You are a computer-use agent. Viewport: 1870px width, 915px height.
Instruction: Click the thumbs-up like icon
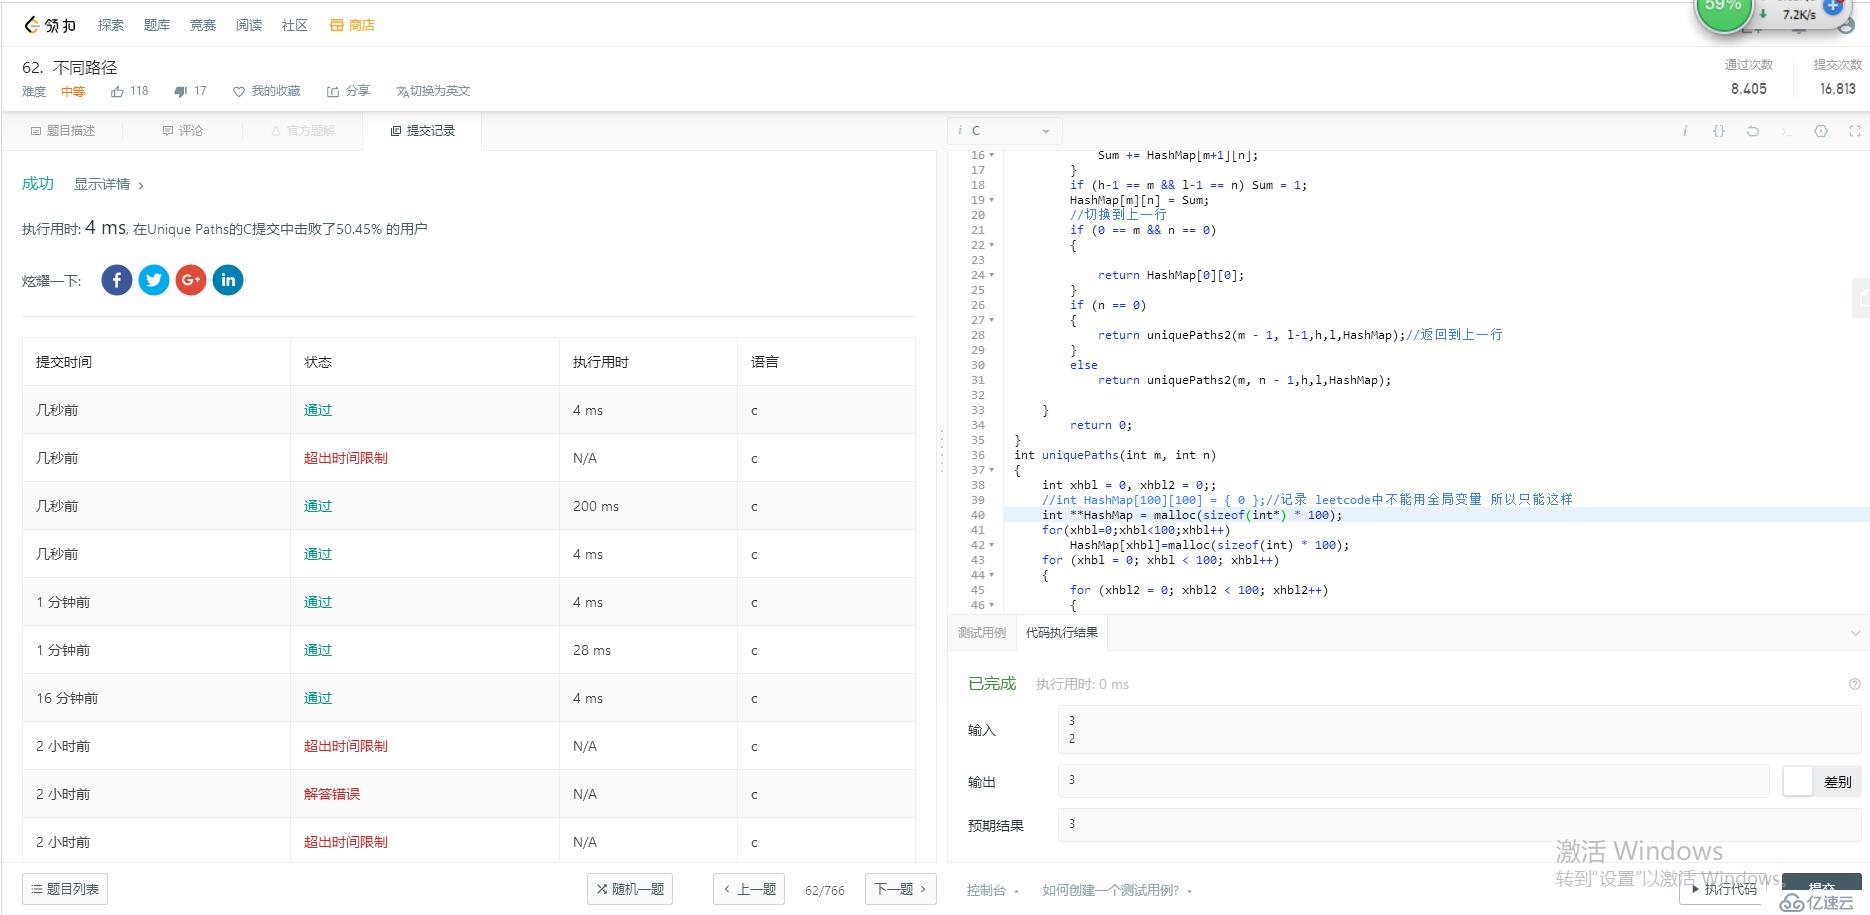coord(117,91)
